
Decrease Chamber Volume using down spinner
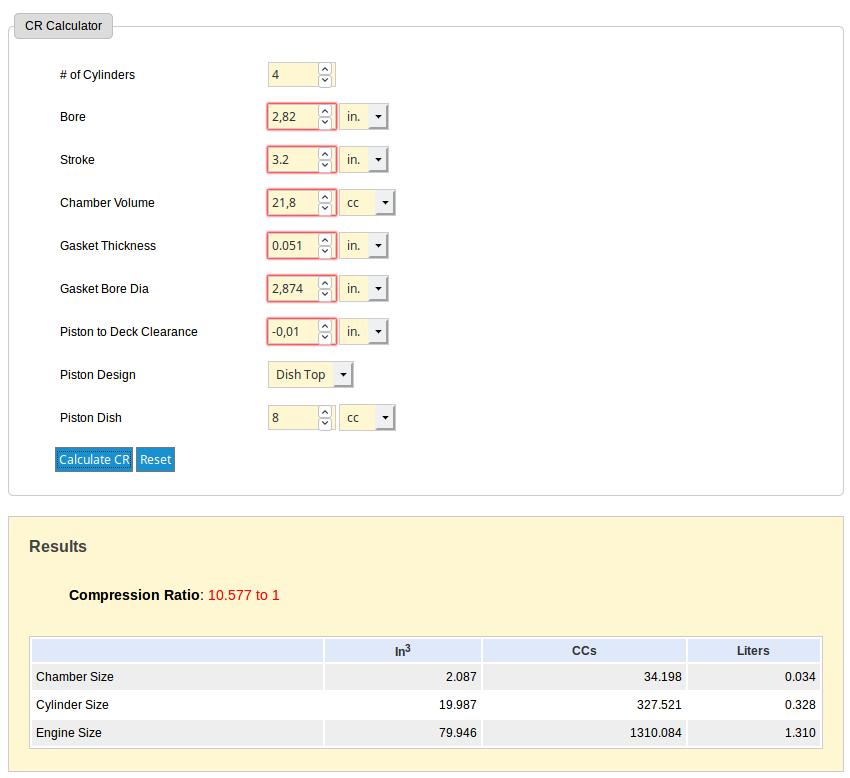tap(325, 209)
